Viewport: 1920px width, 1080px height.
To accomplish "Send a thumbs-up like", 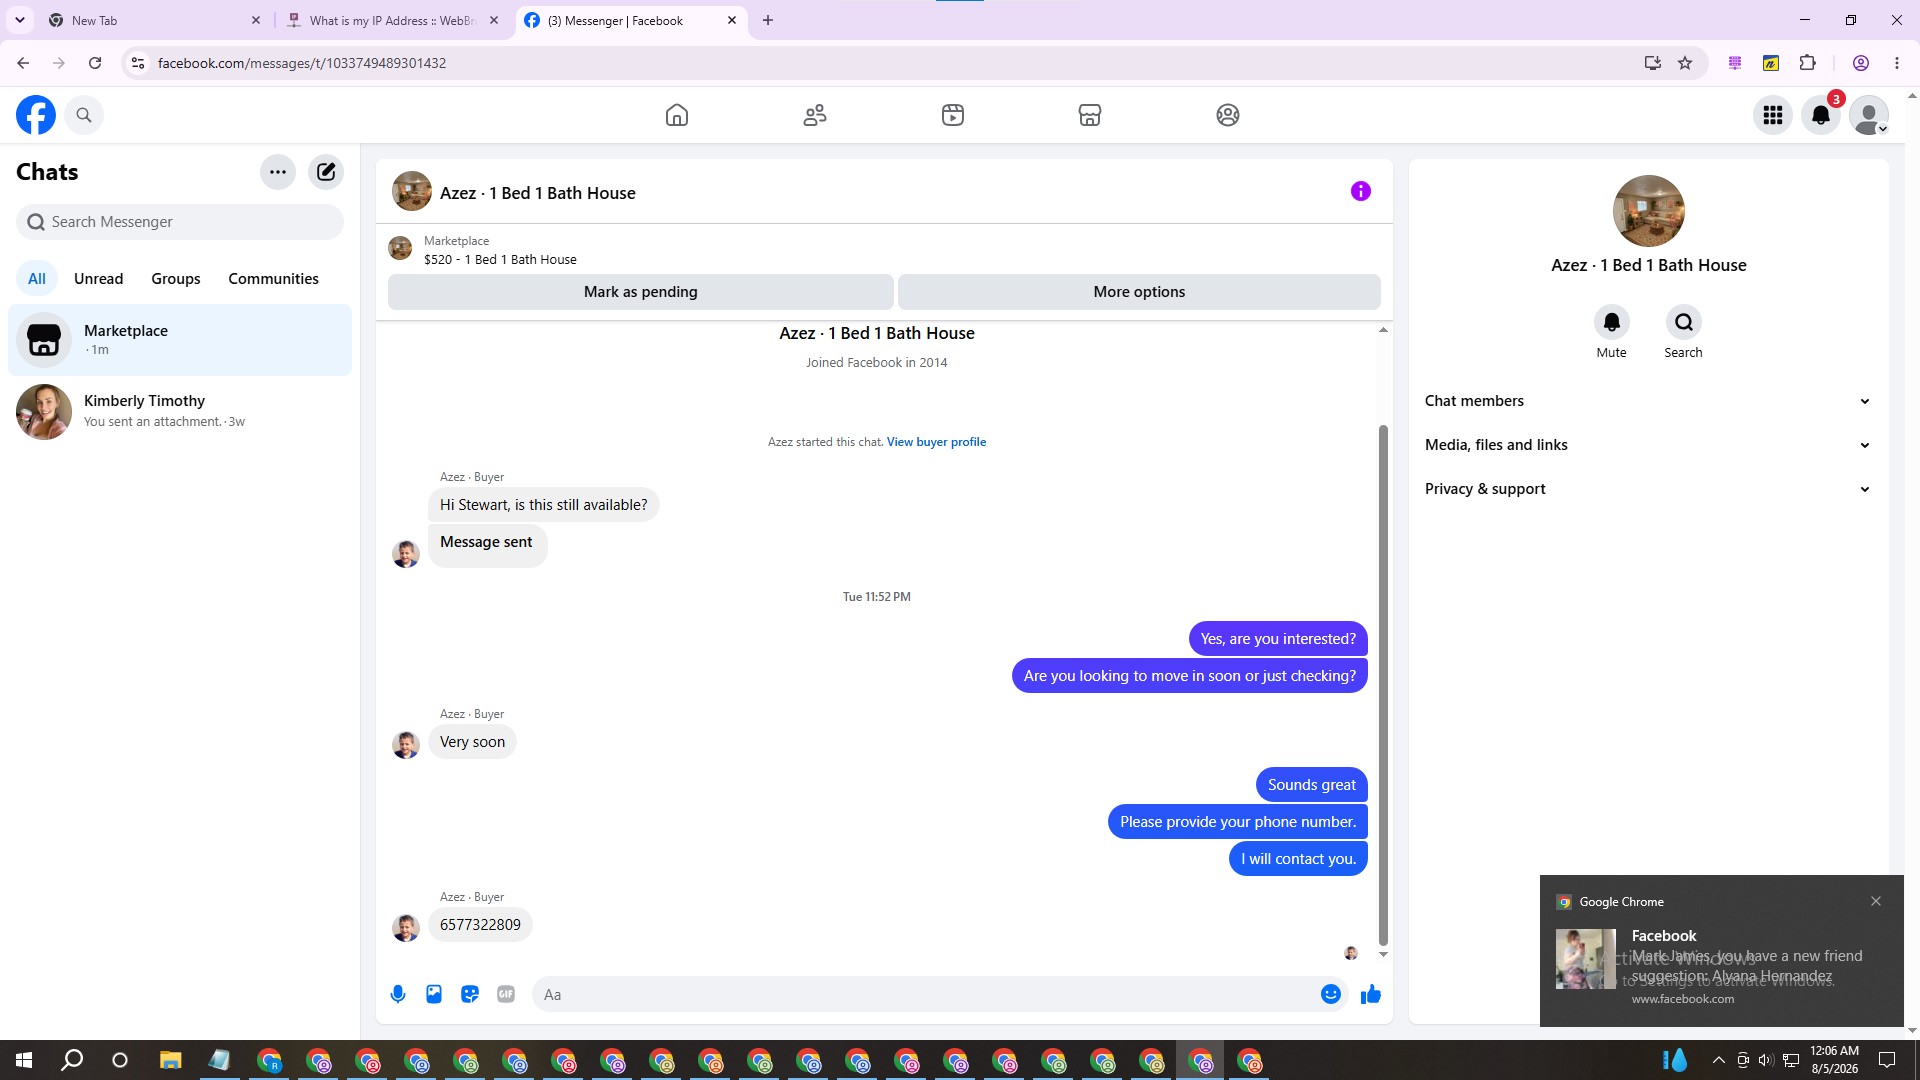I will [1371, 994].
